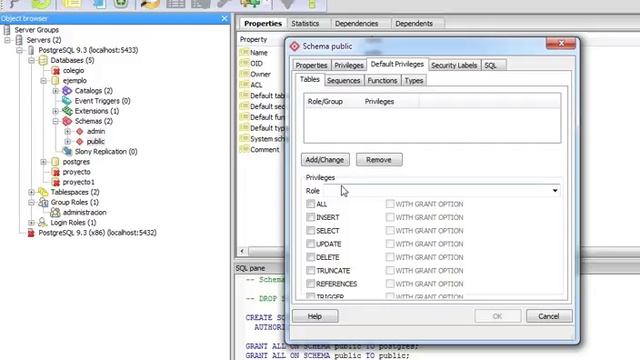
Task: Click the PostgreSQL 9.3 localhost:5433 server icon
Action: [x=31, y=50]
